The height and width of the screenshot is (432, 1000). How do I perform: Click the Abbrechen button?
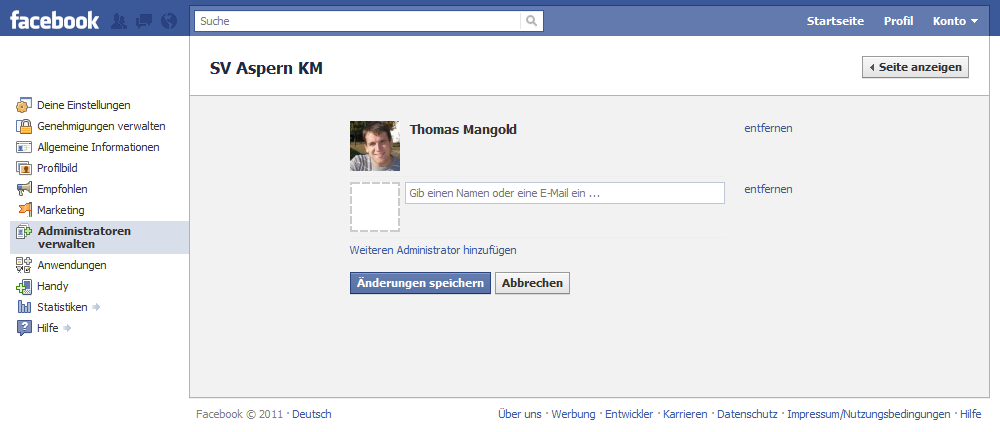pyautogui.click(x=533, y=283)
